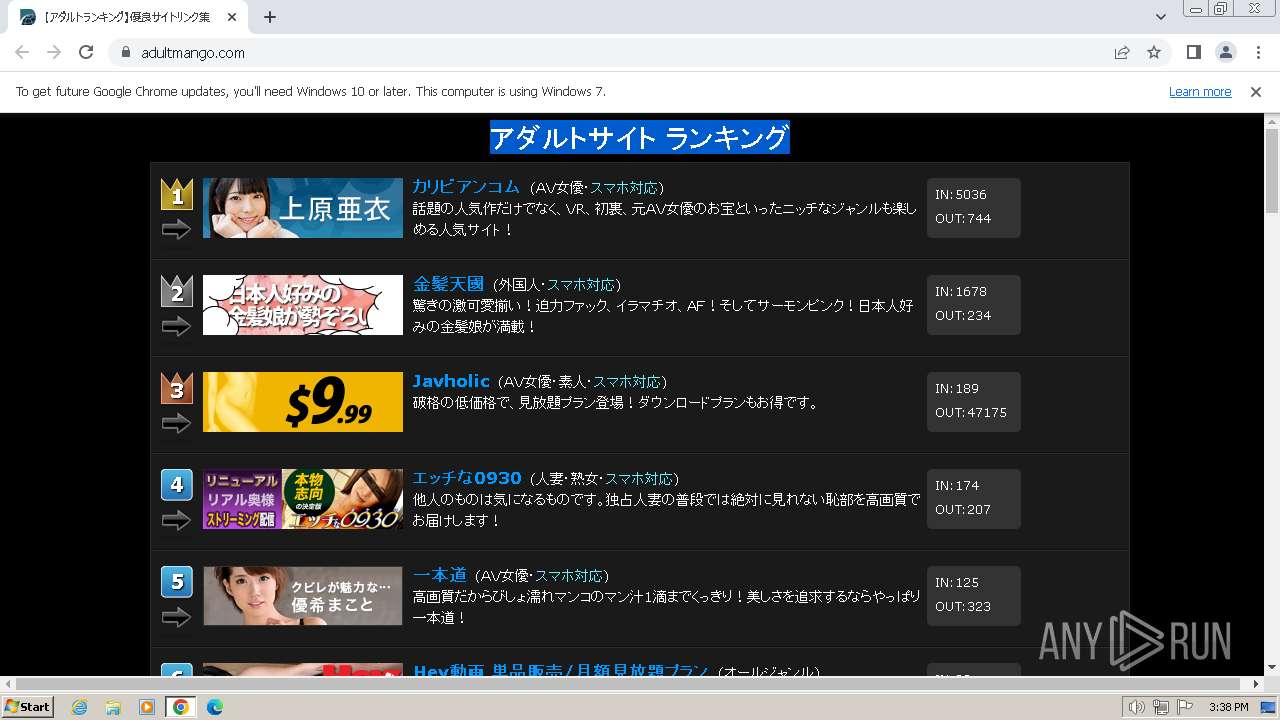Open the 金髪天國 link

pos(448,284)
